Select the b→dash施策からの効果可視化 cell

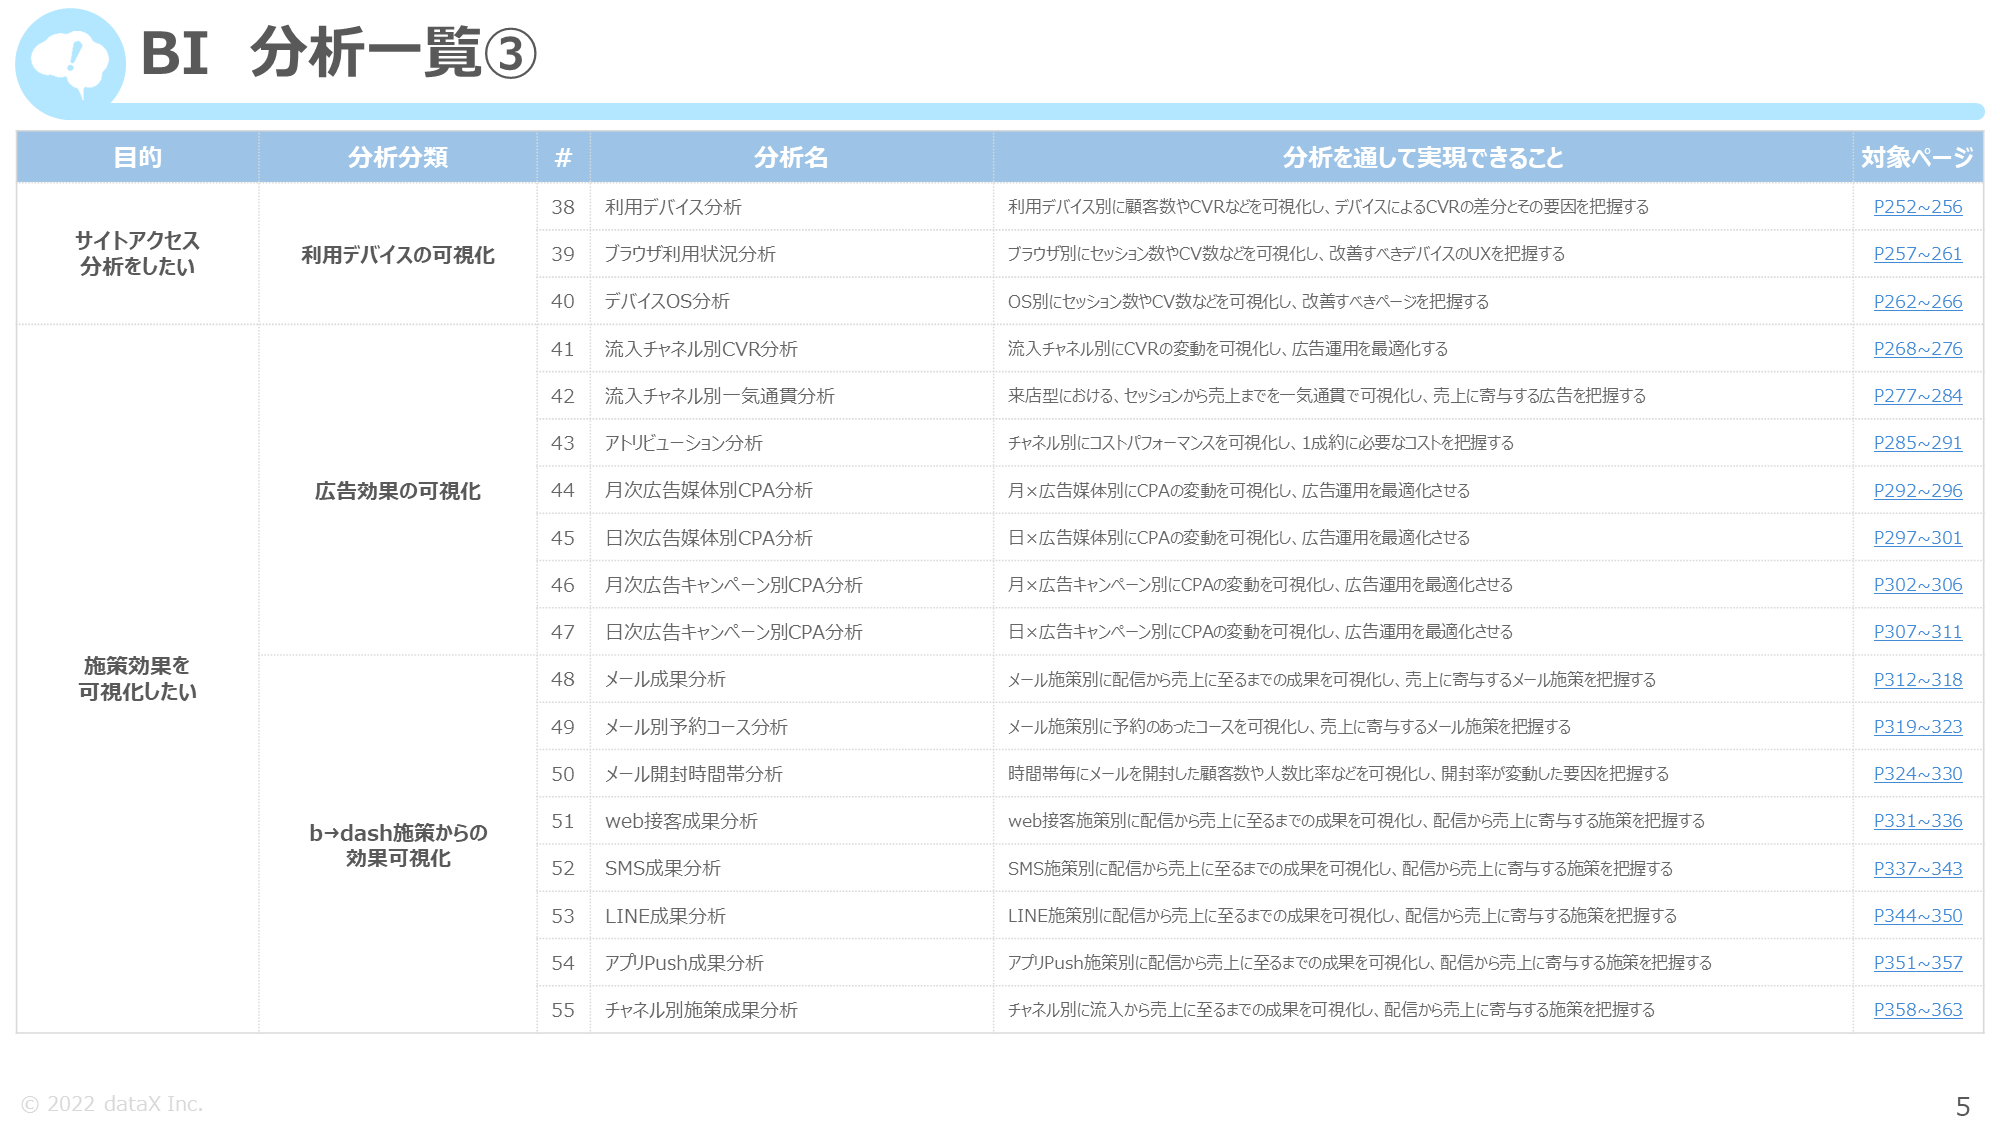point(398,845)
